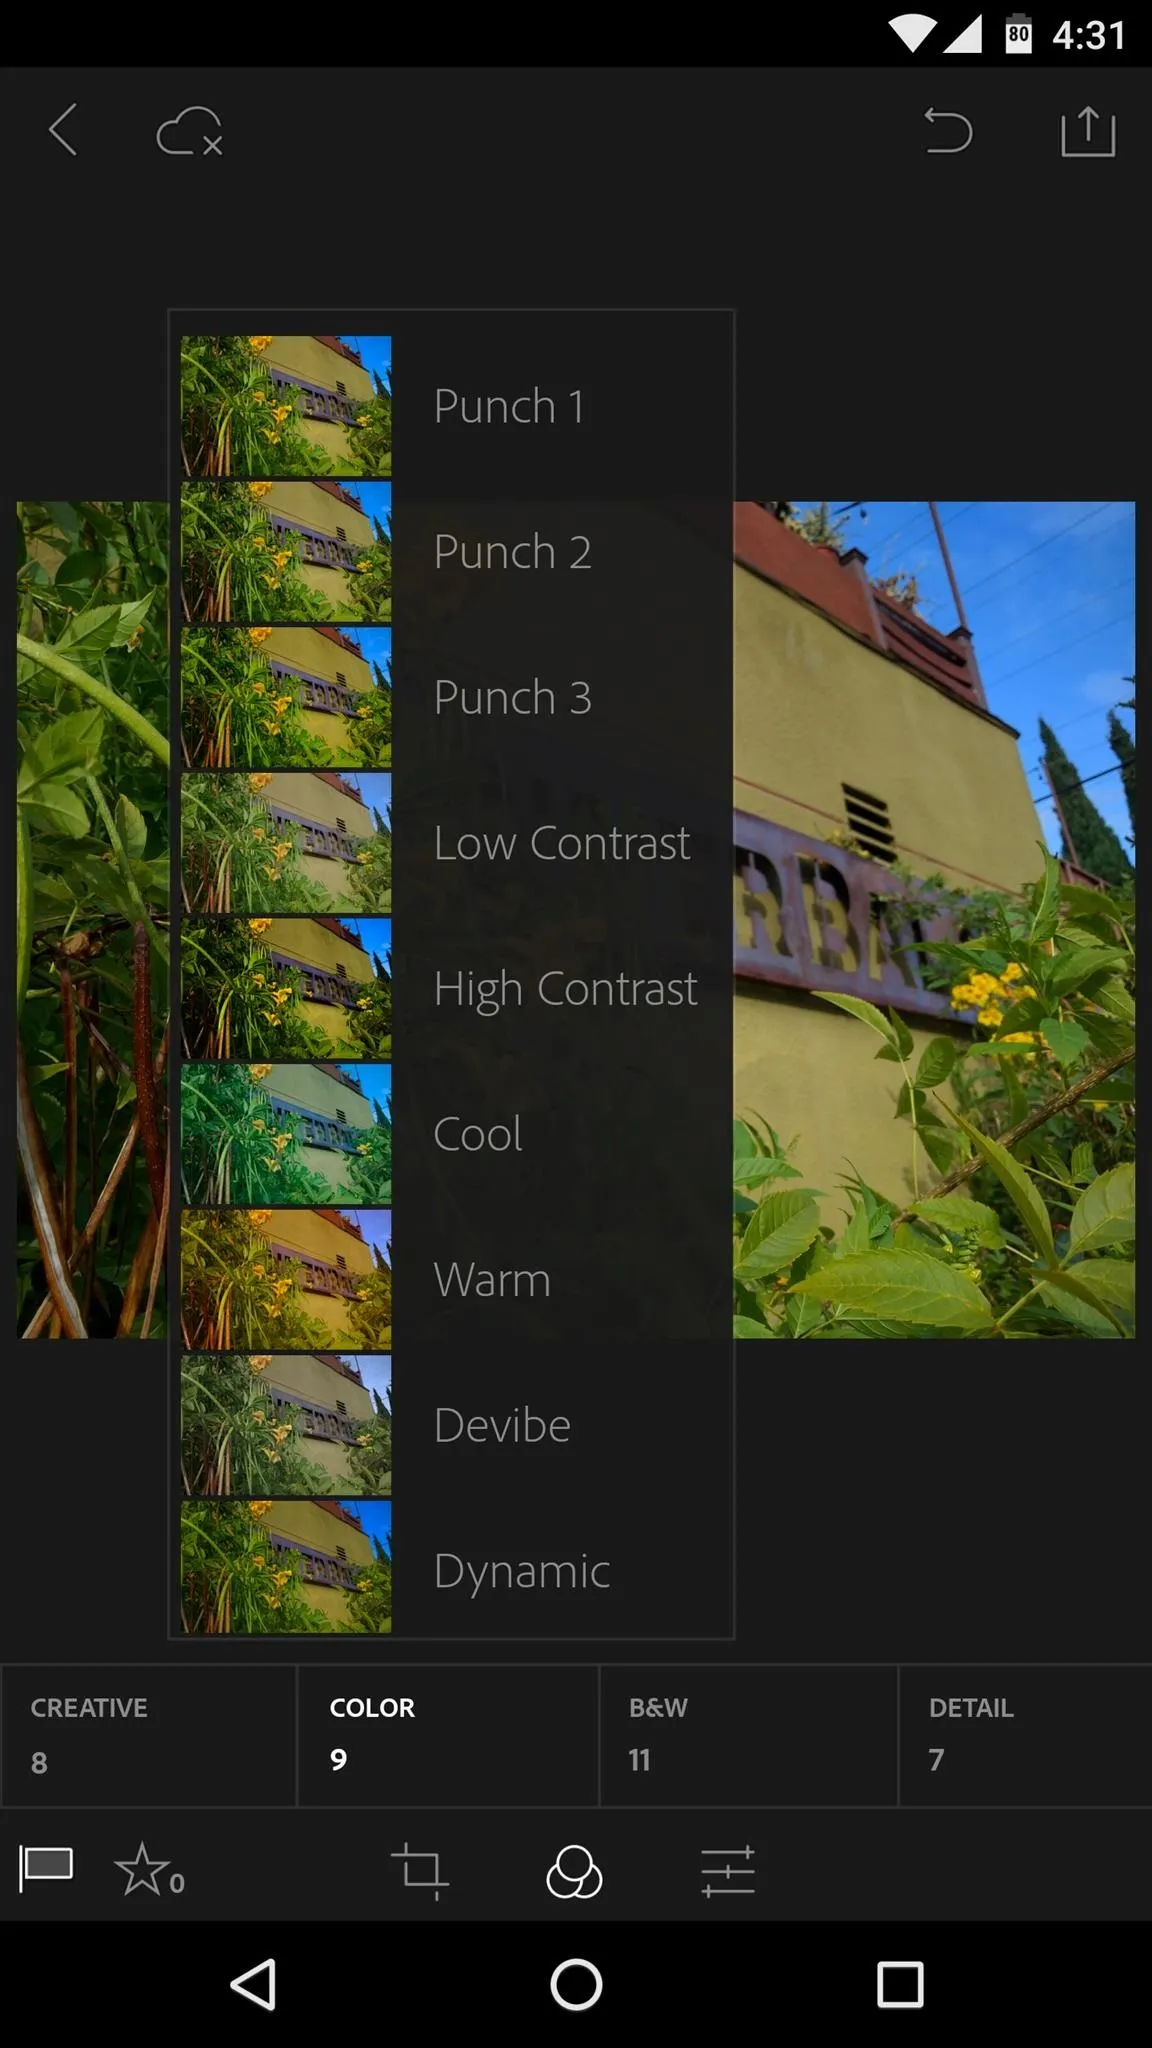
Task: Tap the undo arrow icon
Action: click(x=947, y=131)
